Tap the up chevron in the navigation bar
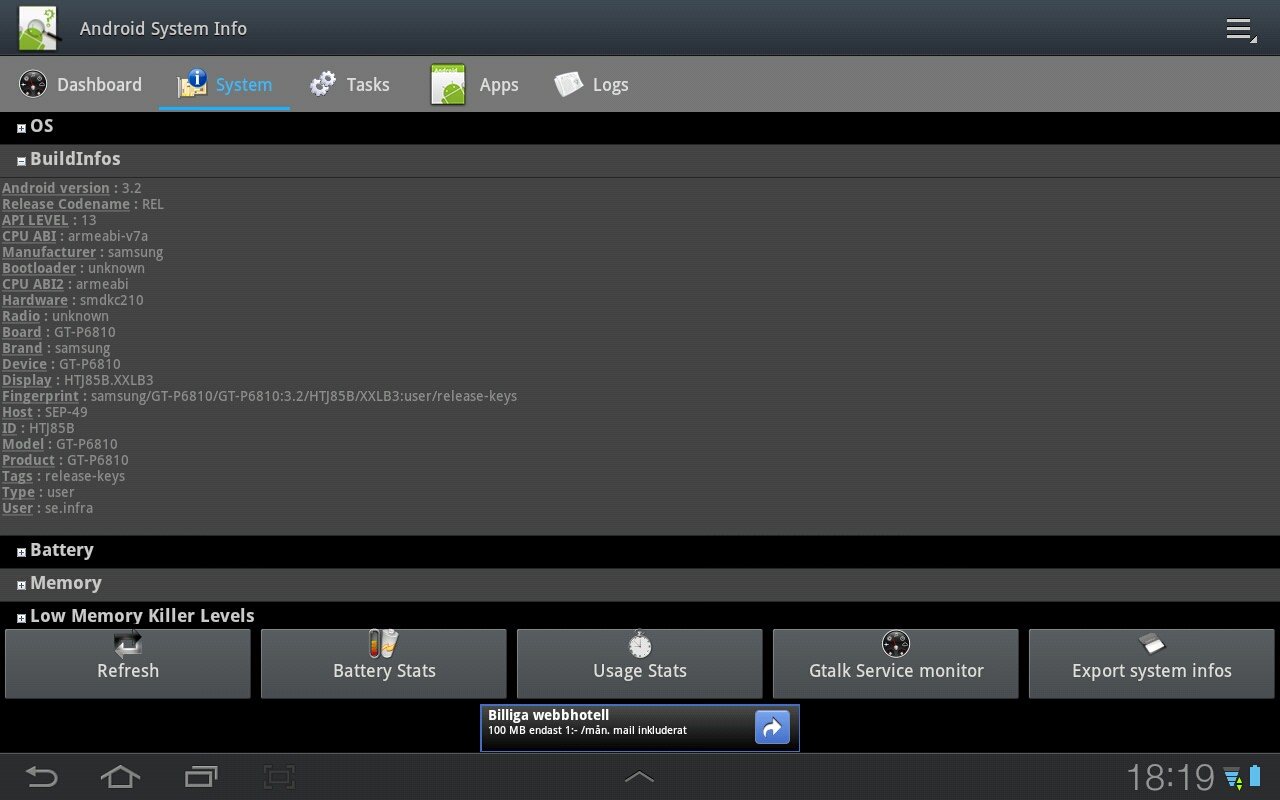This screenshot has height=800, width=1280. coord(640,777)
